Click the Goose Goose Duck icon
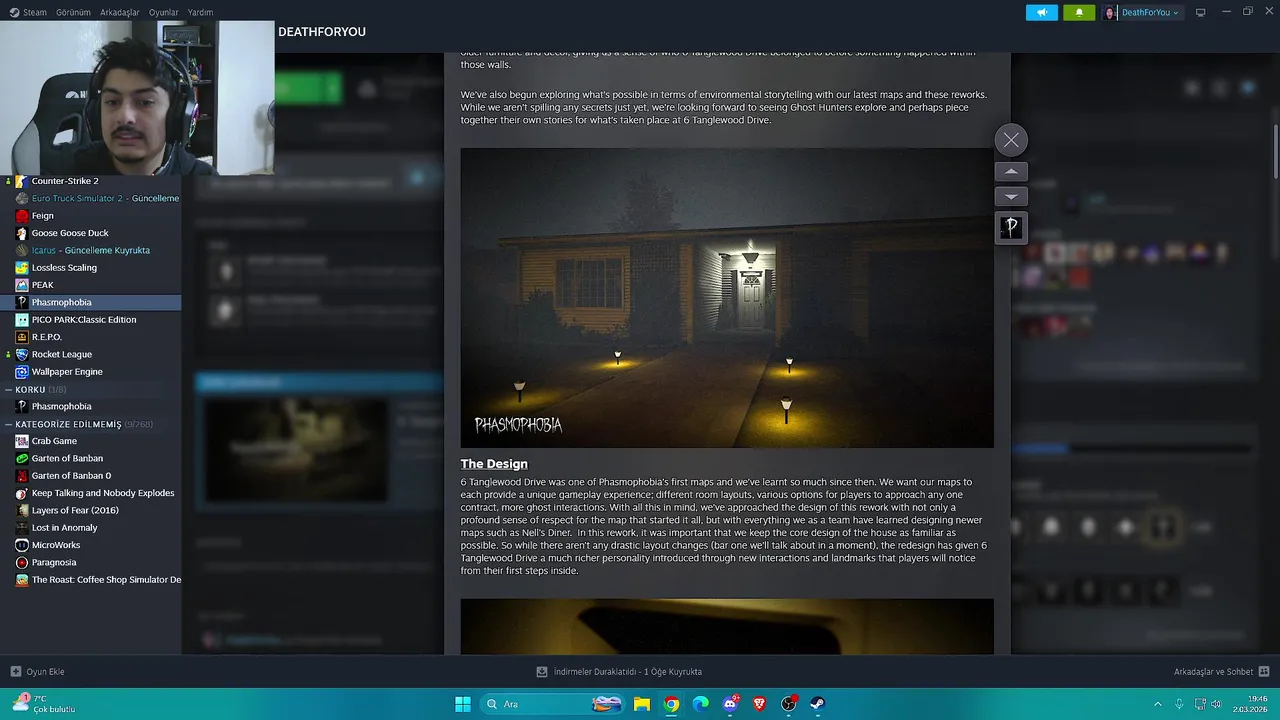1280x720 pixels. tap(22, 233)
